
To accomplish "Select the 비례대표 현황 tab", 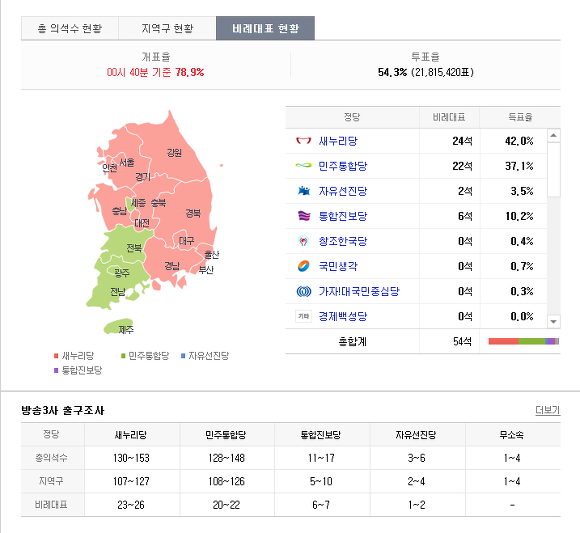I will pyautogui.click(x=265, y=28).
